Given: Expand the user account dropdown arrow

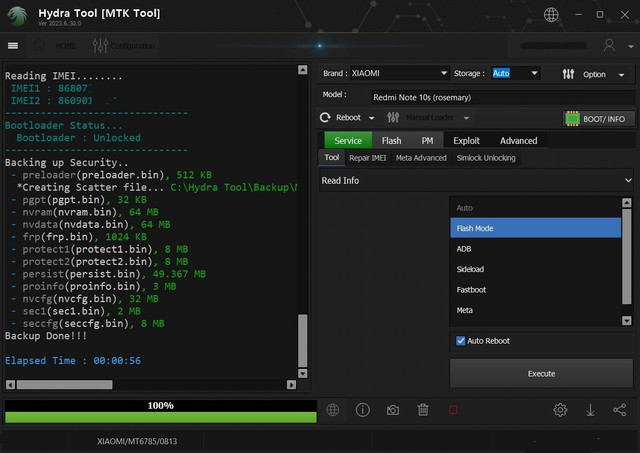Looking at the screenshot, I should point(631,47).
